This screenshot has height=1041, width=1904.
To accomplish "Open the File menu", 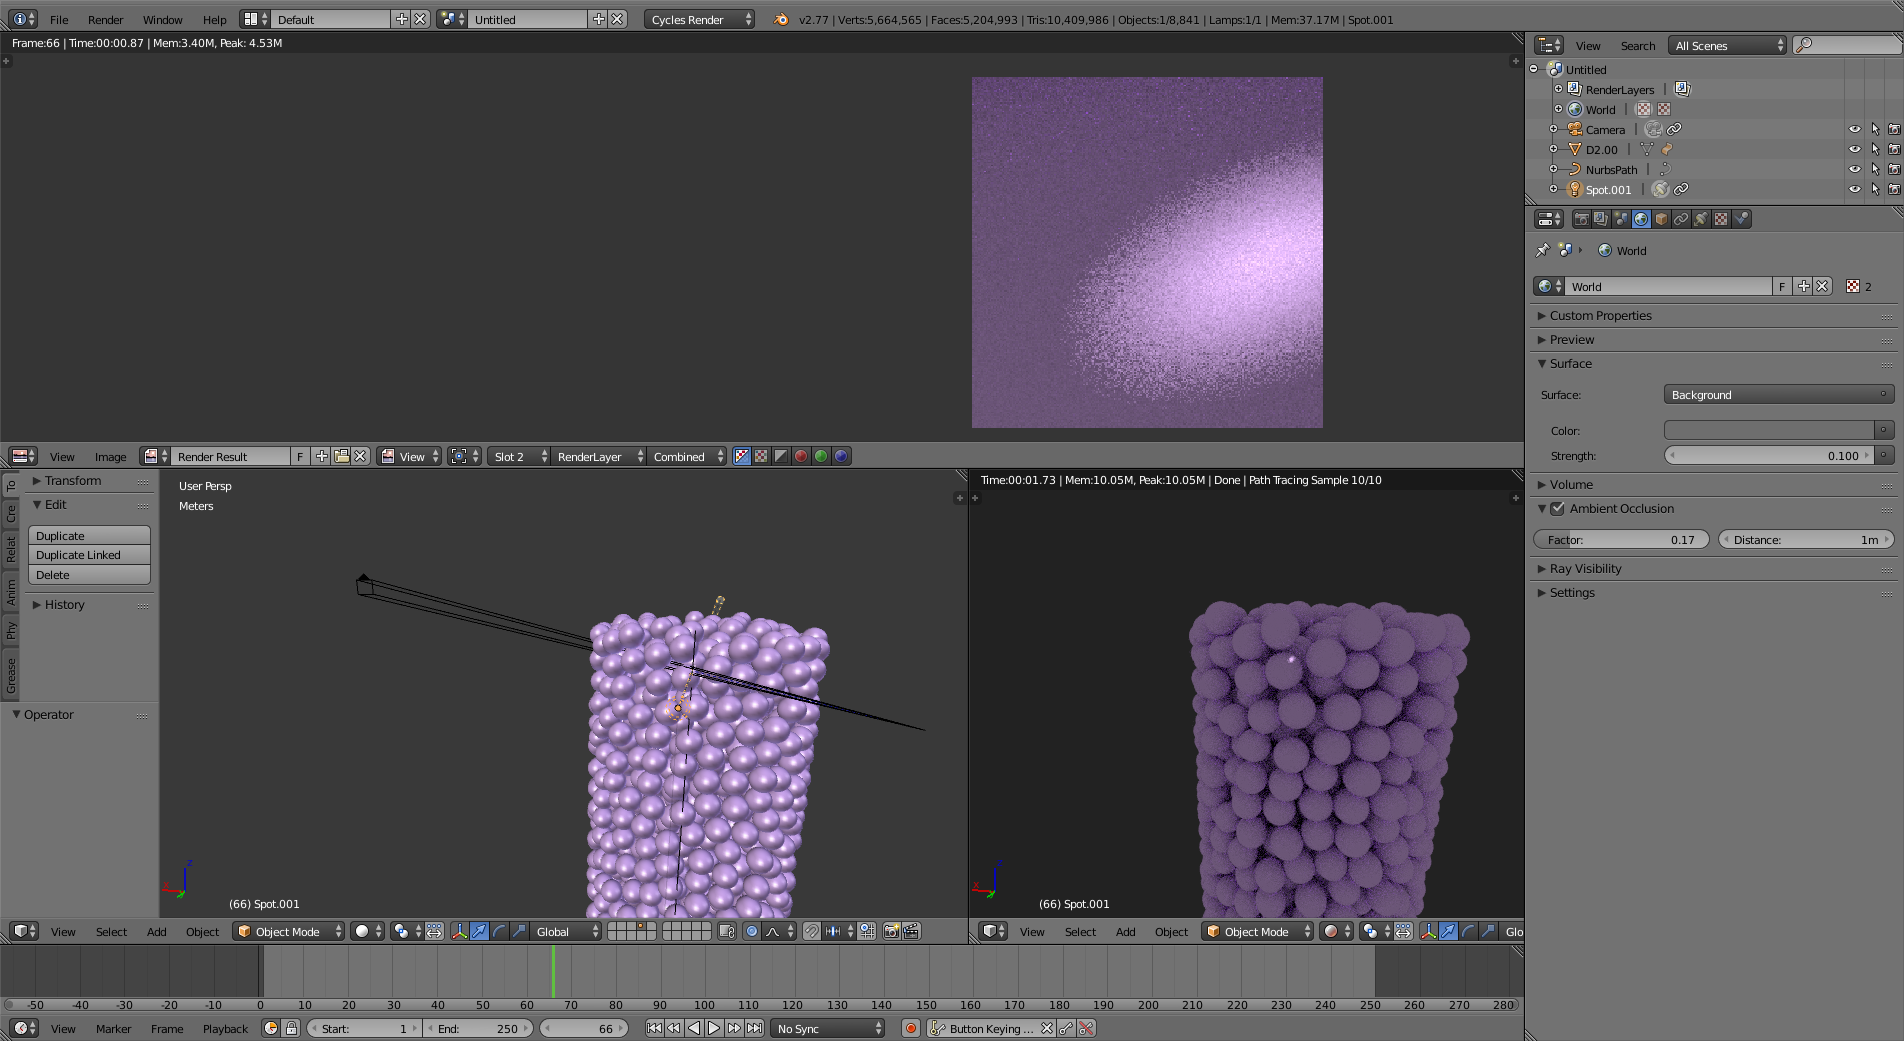I will coord(59,19).
